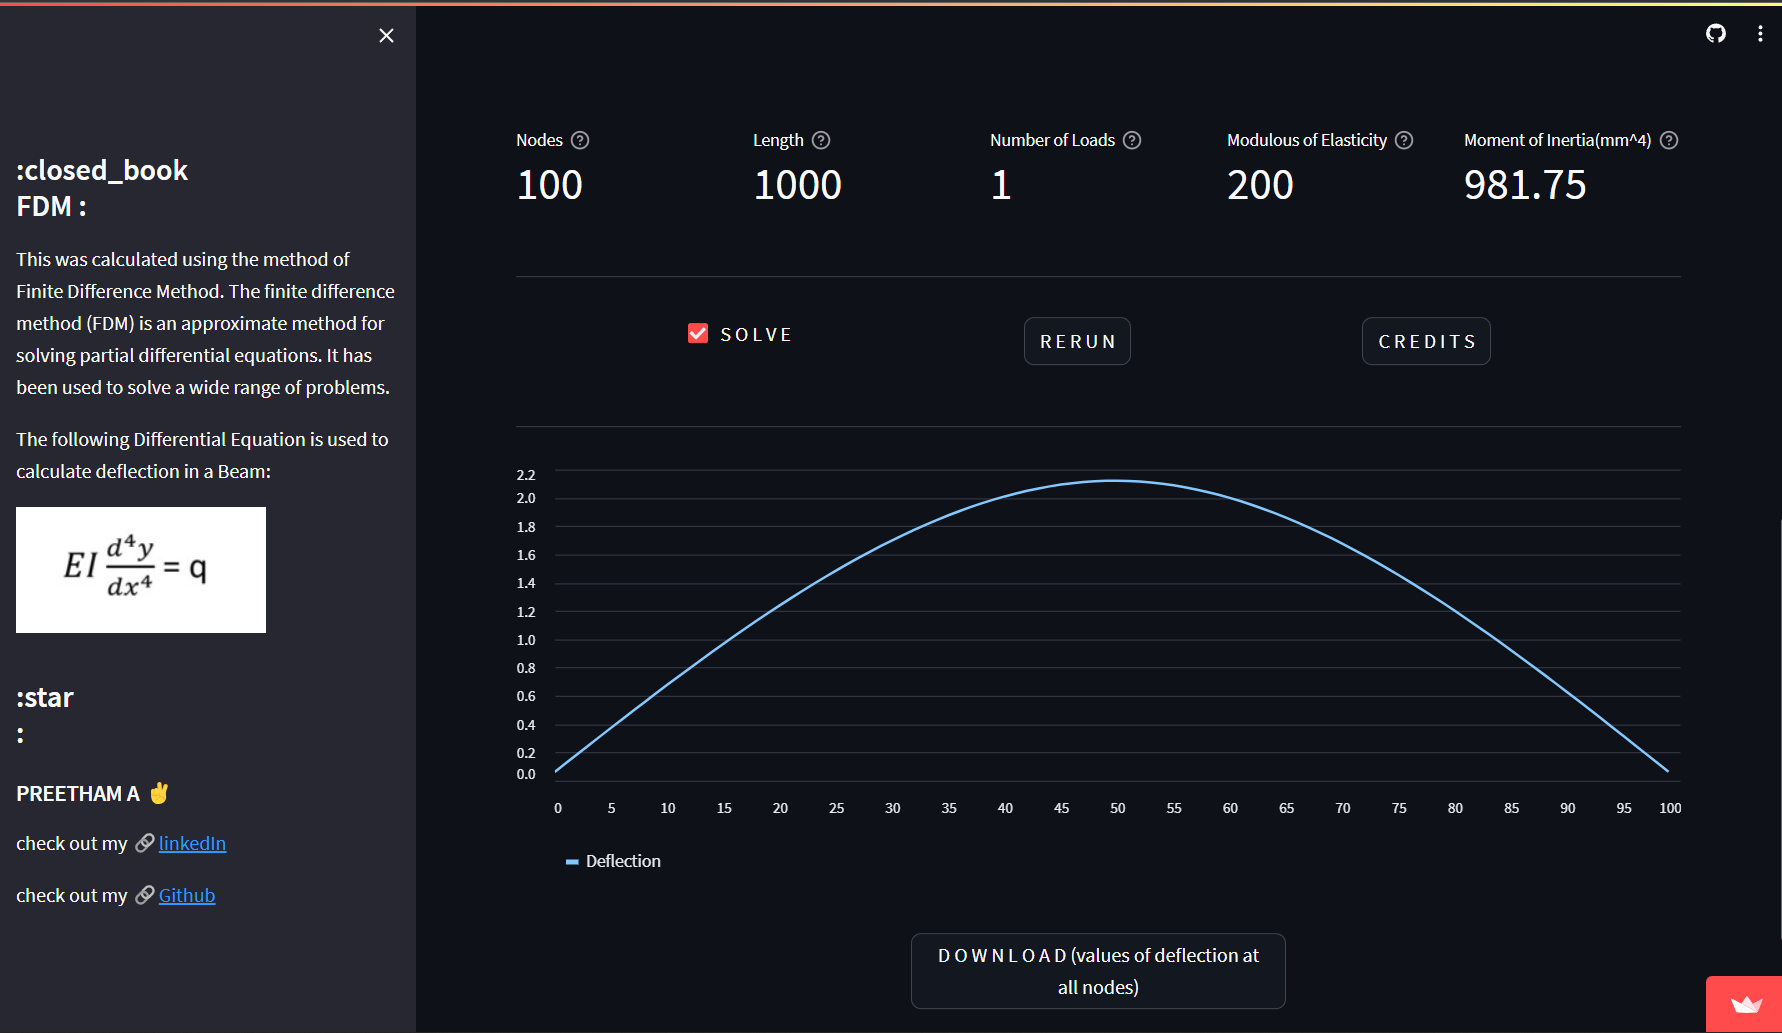Click the link icon beside Github text
1782x1033 pixels.
click(x=146, y=895)
